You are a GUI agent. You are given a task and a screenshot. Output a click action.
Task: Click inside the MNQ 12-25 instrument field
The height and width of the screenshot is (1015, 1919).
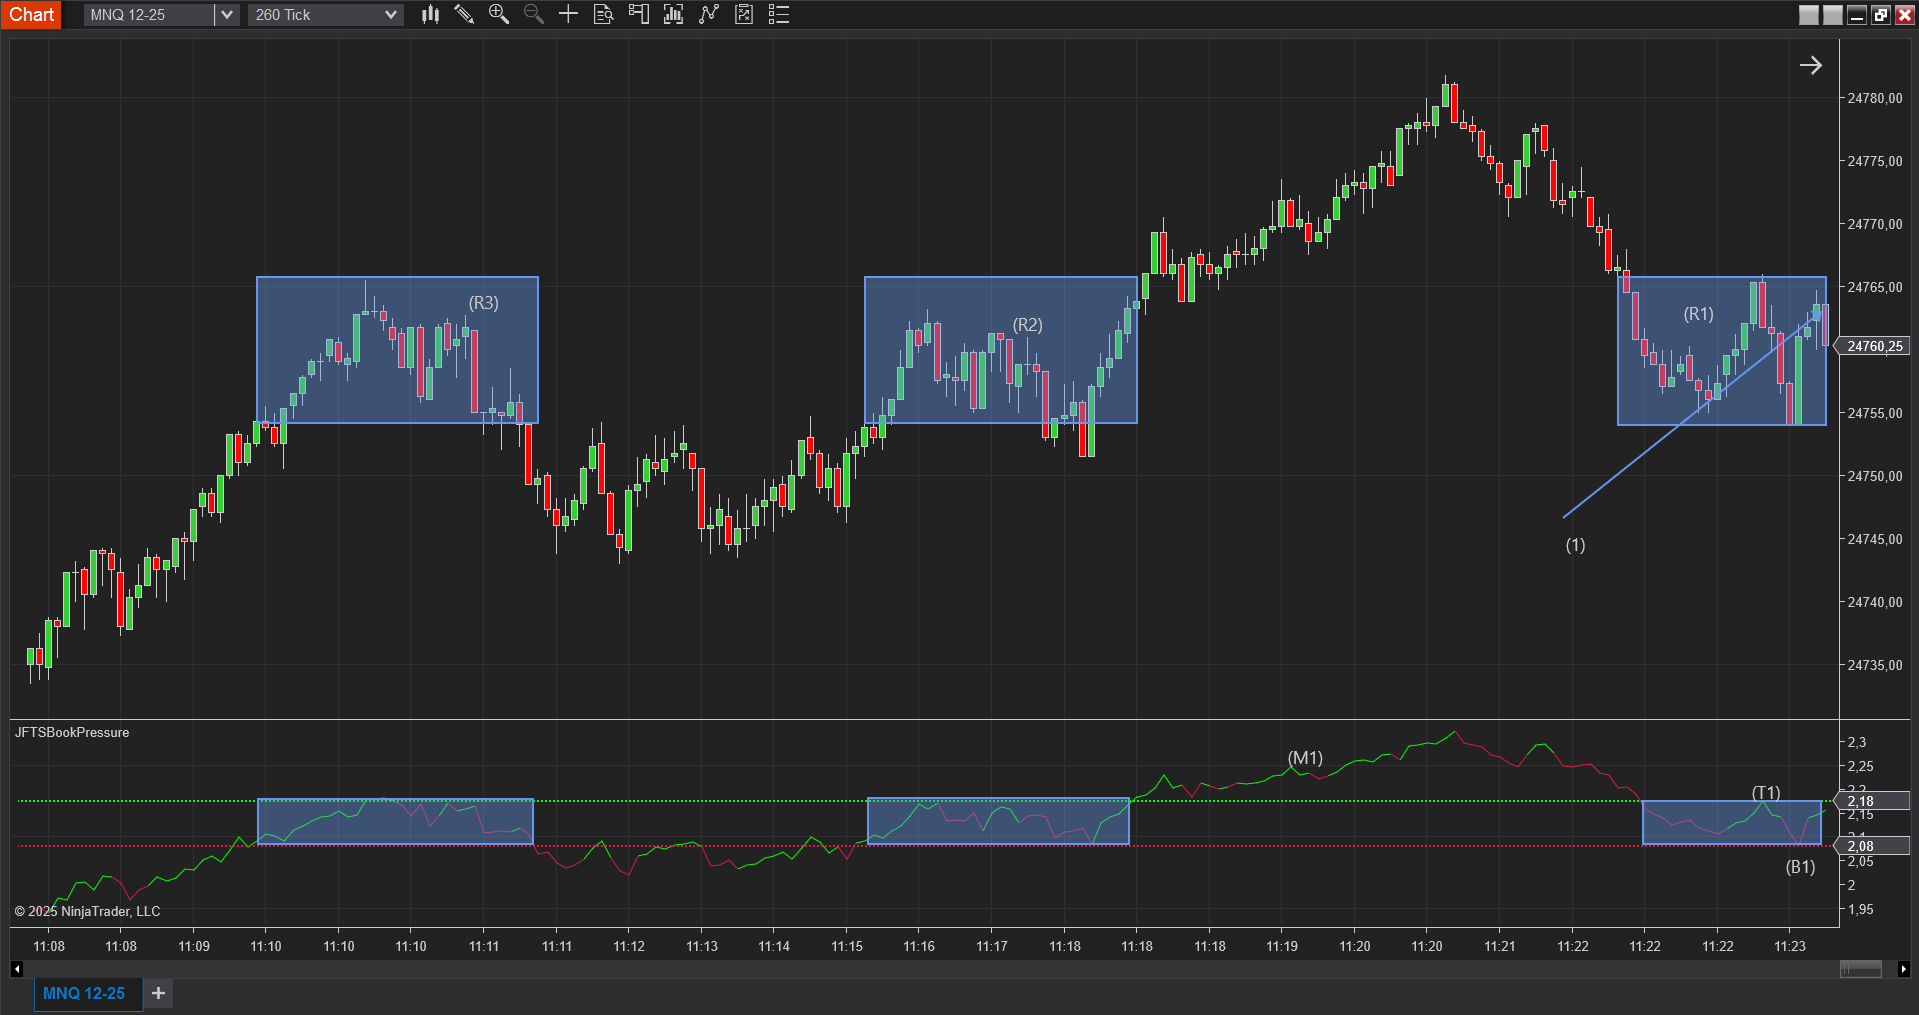click(x=148, y=14)
